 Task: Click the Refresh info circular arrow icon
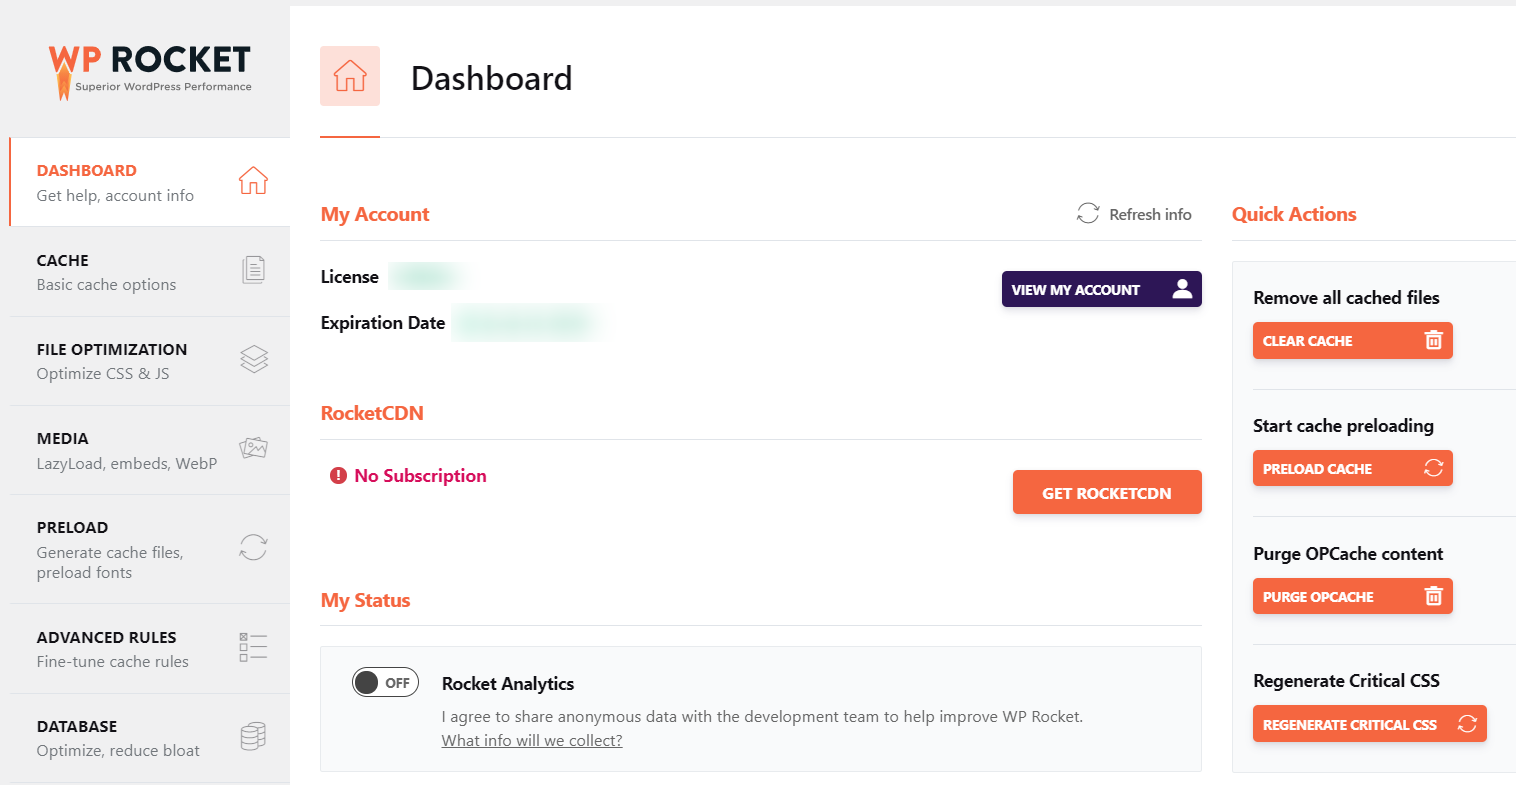(1088, 213)
